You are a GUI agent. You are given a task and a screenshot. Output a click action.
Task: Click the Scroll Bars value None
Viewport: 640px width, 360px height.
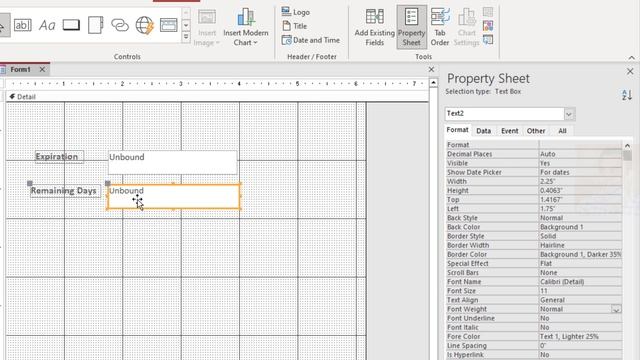coord(580,273)
